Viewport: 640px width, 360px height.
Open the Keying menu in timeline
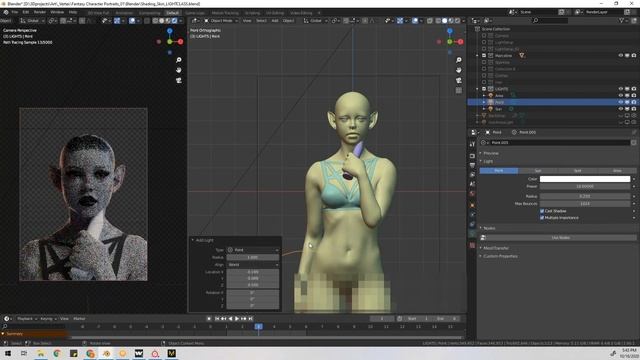point(48,319)
